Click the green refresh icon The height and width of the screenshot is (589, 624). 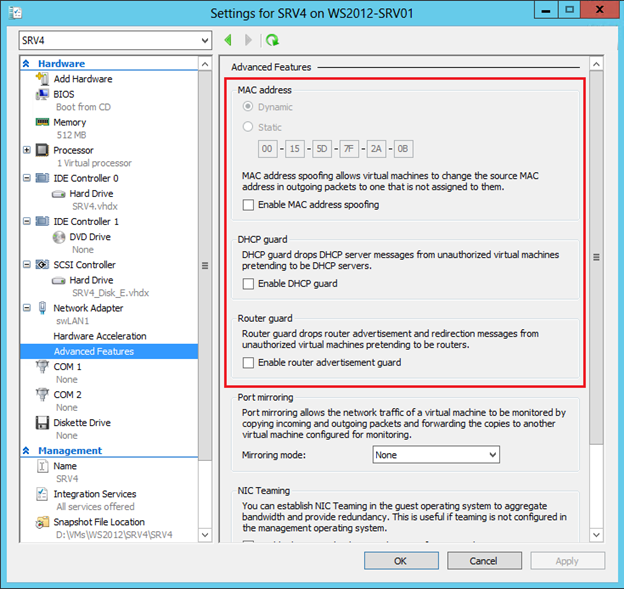[273, 40]
